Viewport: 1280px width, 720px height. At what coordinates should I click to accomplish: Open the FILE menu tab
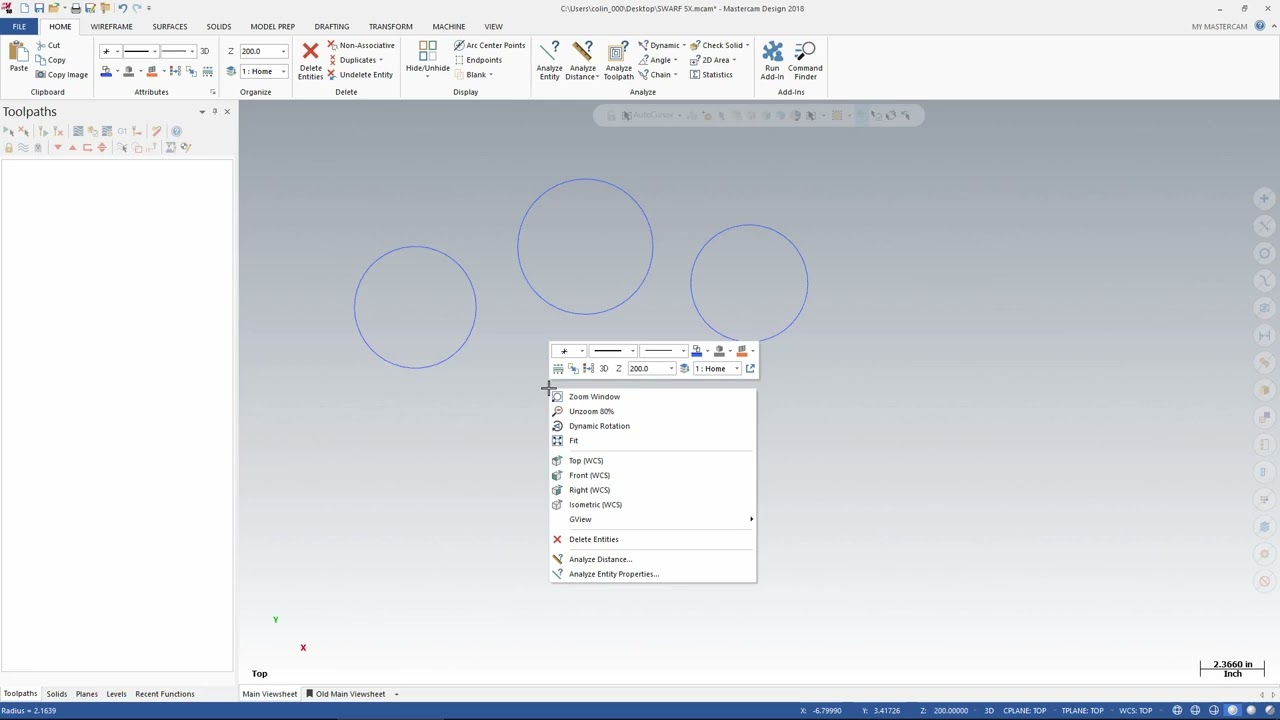click(x=19, y=27)
